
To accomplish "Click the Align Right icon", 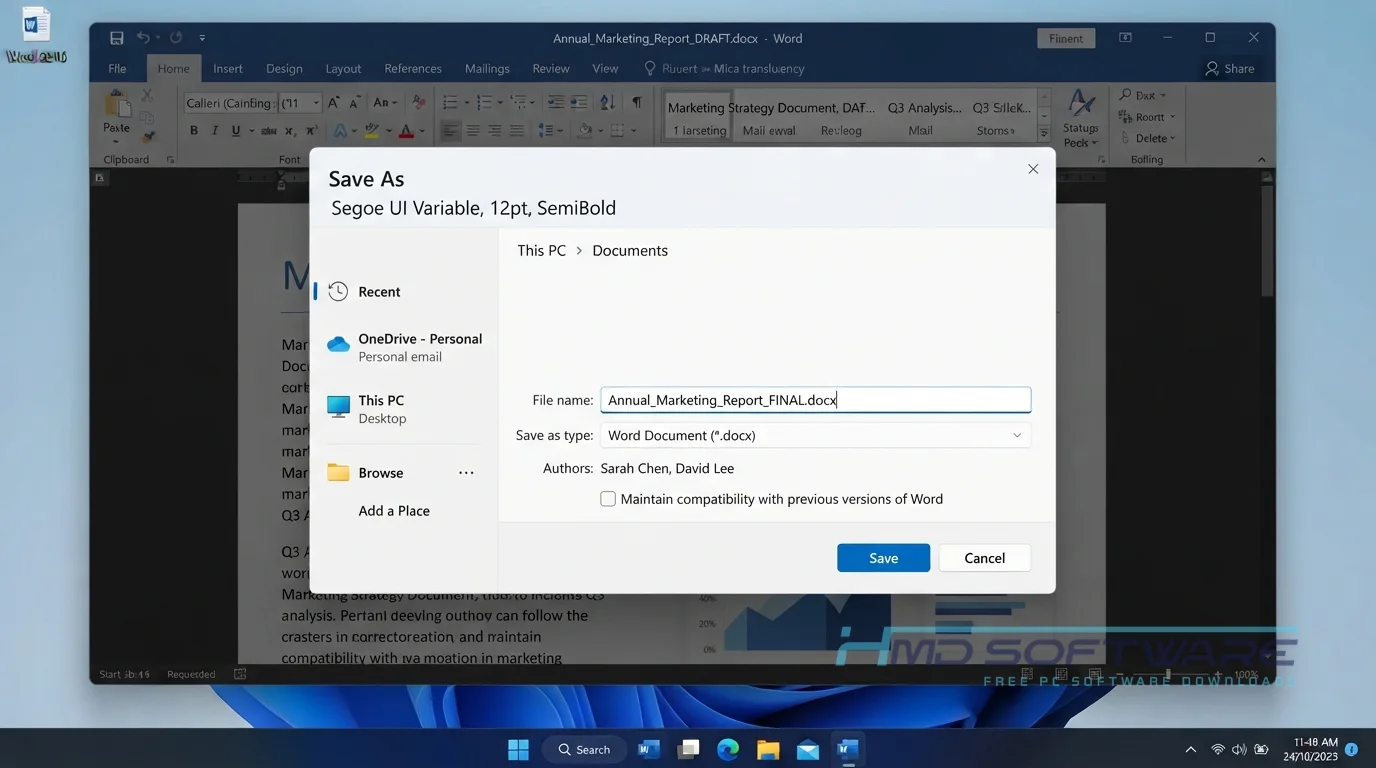I will coord(495,131).
